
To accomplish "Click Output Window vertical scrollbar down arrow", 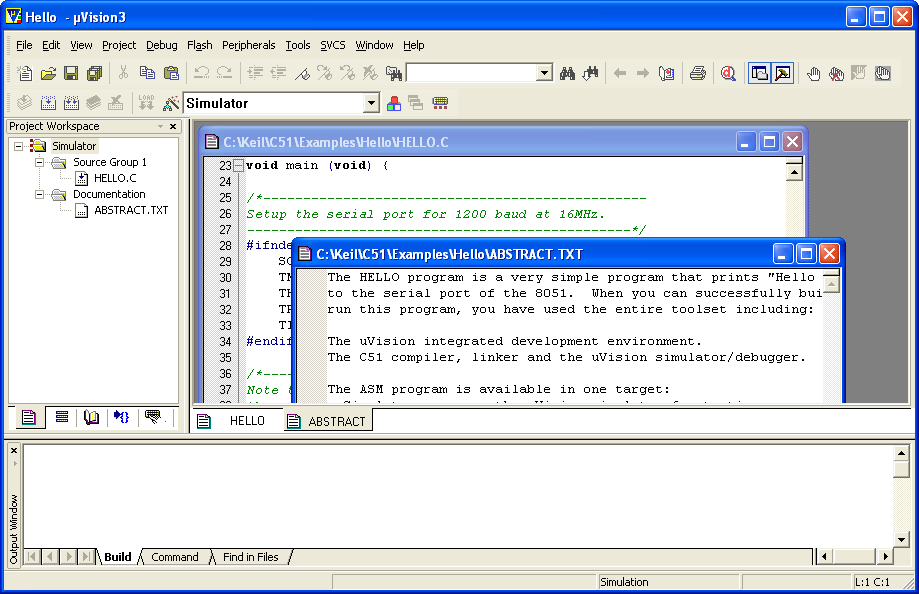I will click(901, 539).
